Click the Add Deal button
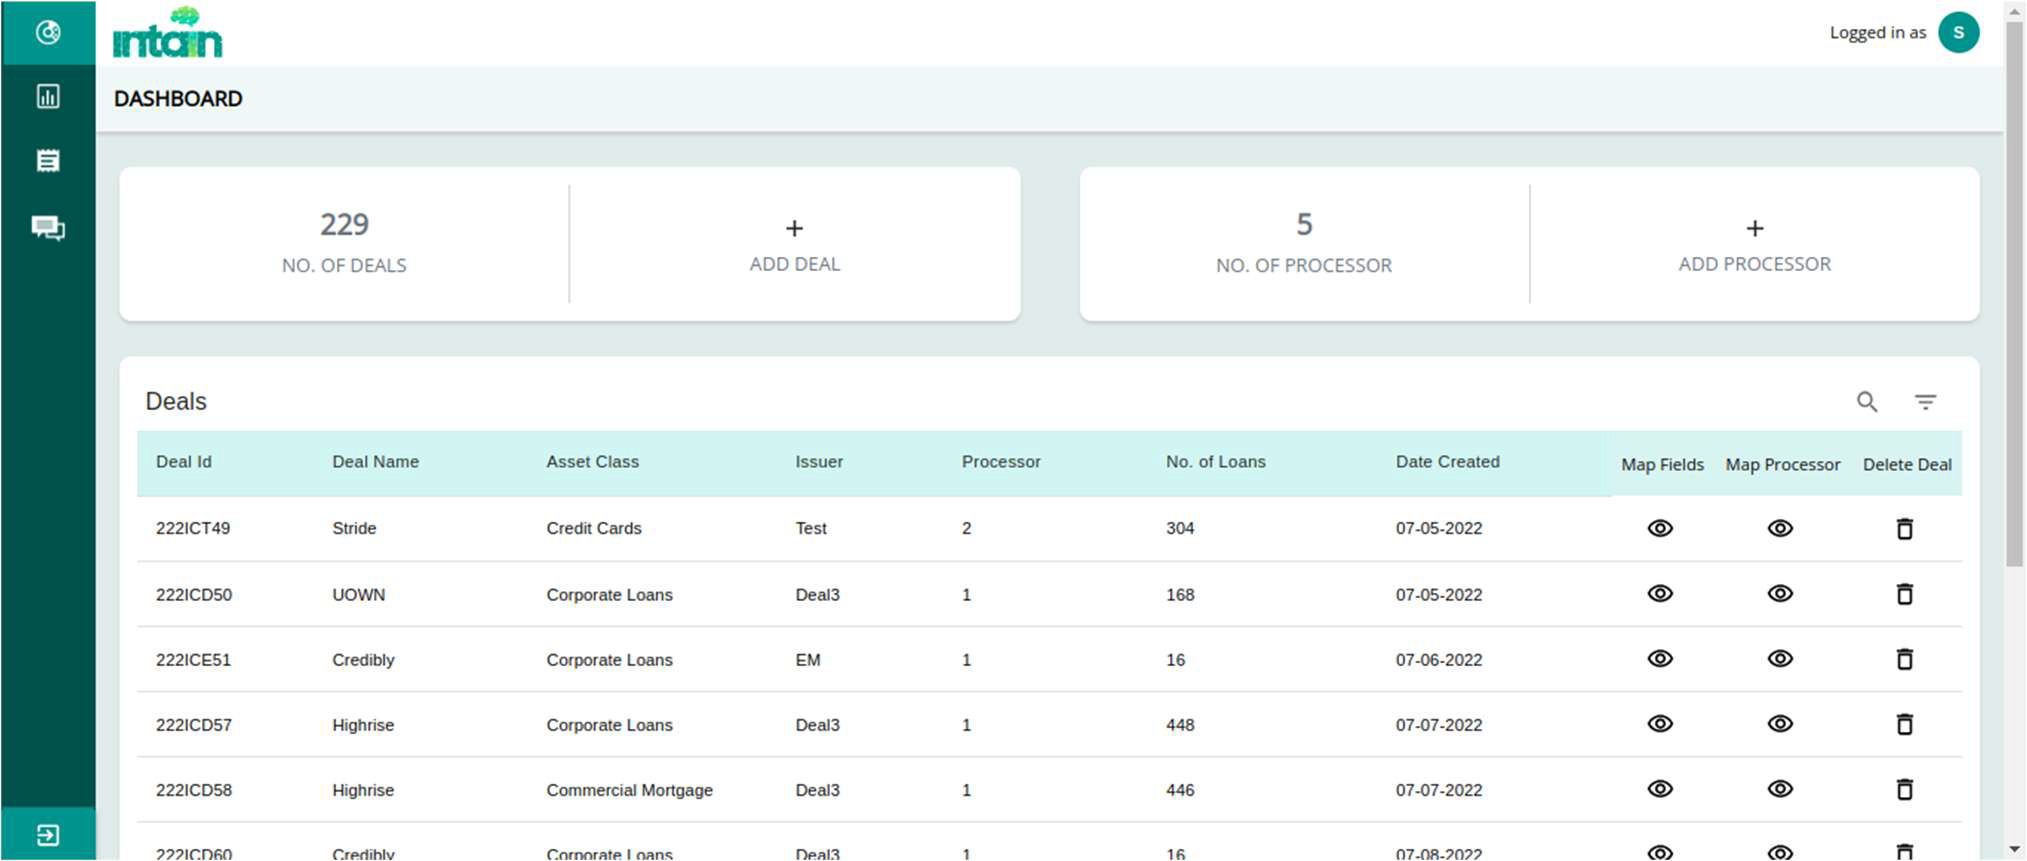 pyautogui.click(x=794, y=245)
